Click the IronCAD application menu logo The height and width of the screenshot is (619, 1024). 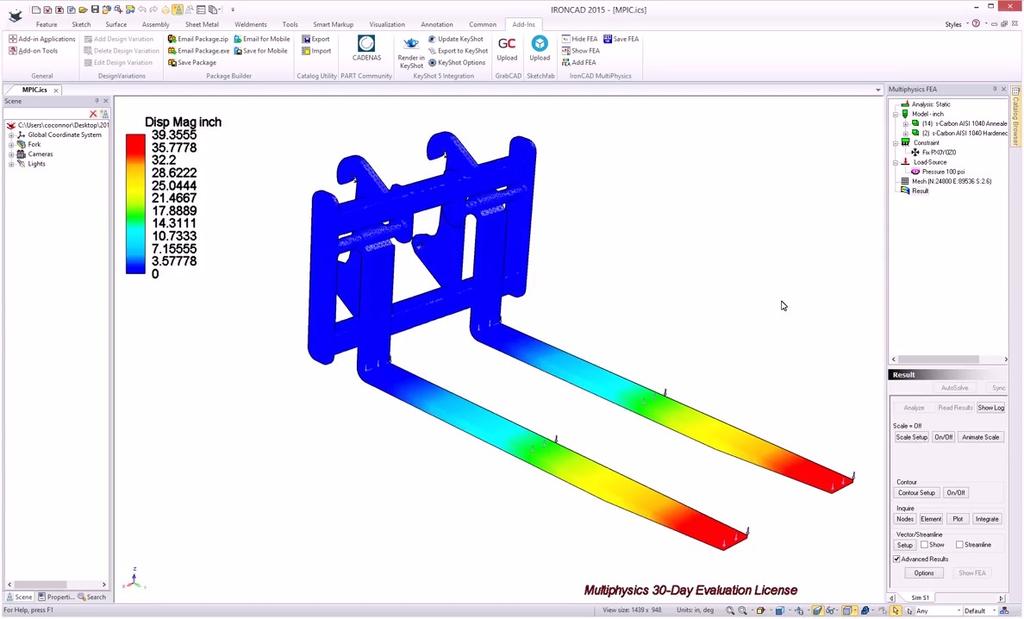click(14, 14)
